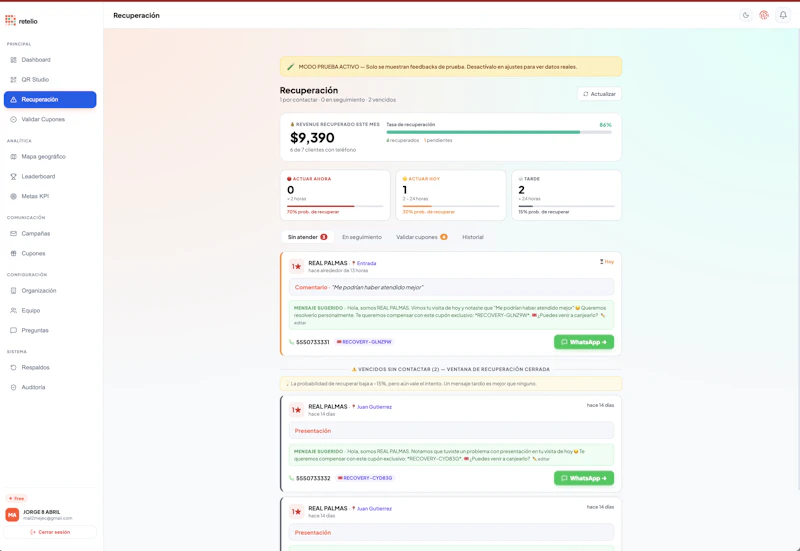Click phone number 5550733331
The width and height of the screenshot is (800, 551).
(313, 342)
